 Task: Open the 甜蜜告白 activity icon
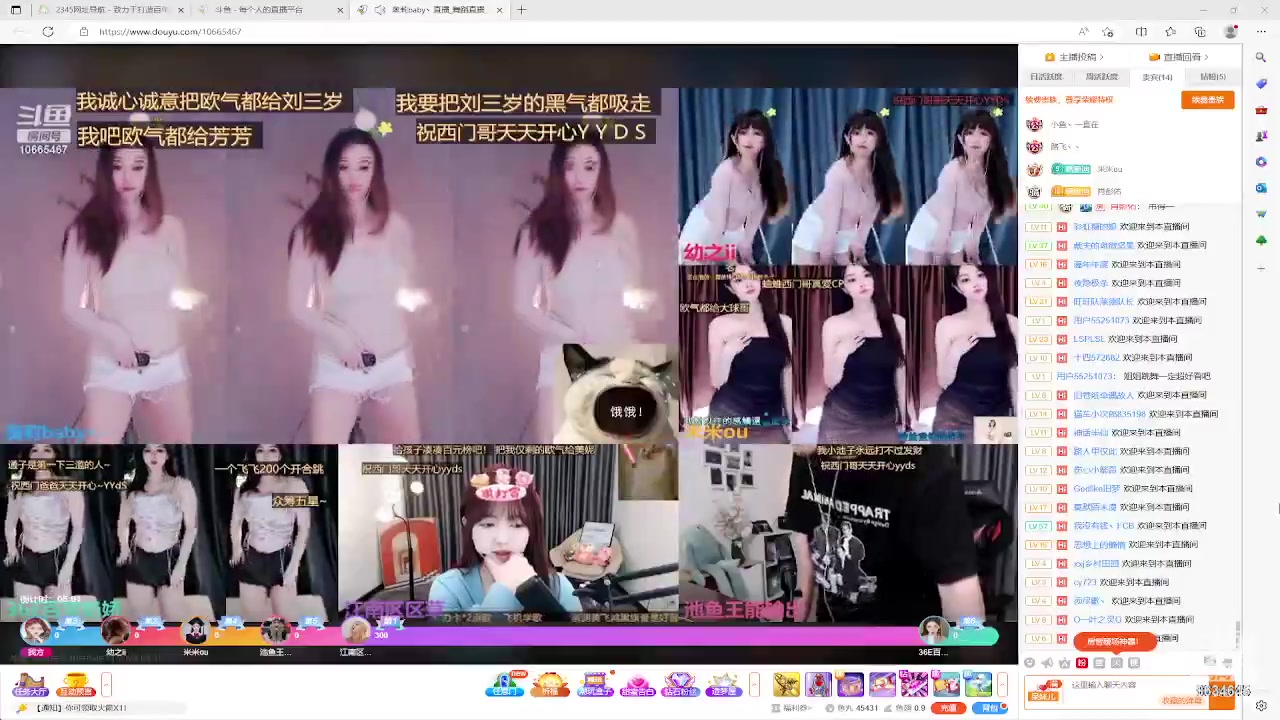637,685
